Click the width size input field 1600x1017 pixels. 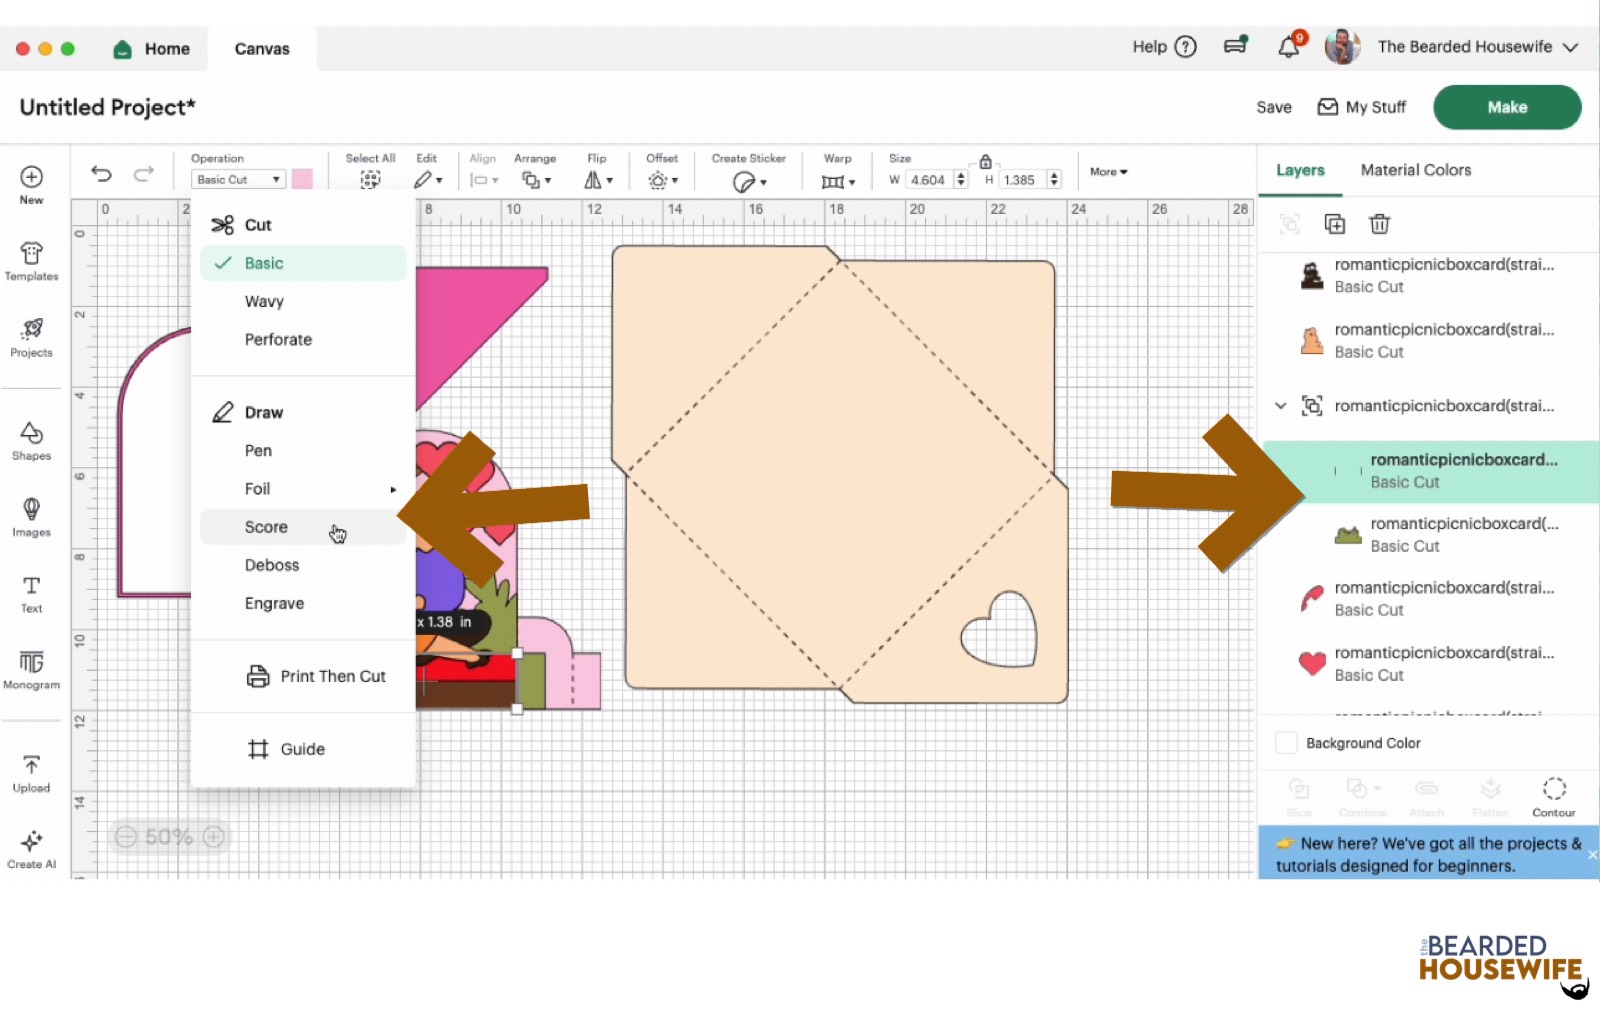[x=927, y=180]
